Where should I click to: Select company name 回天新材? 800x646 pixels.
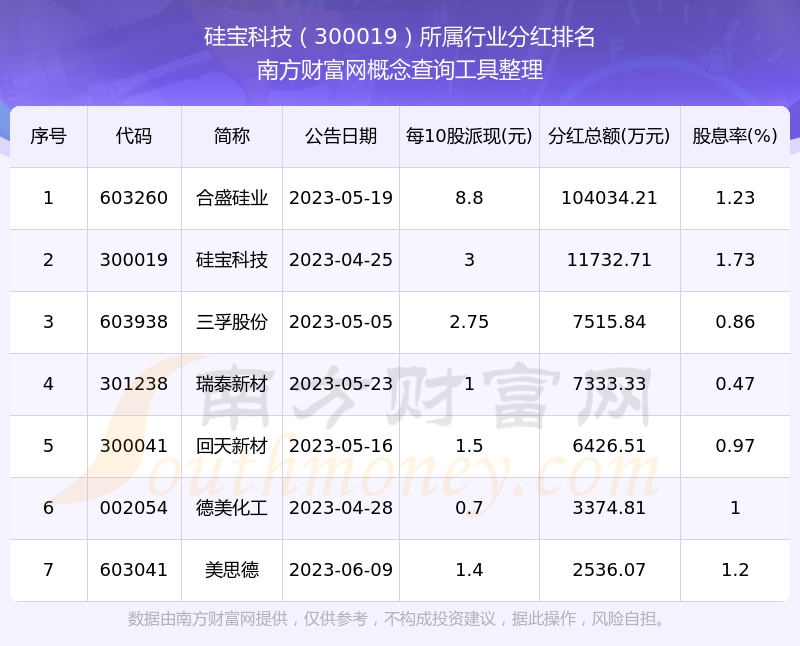click(x=232, y=446)
